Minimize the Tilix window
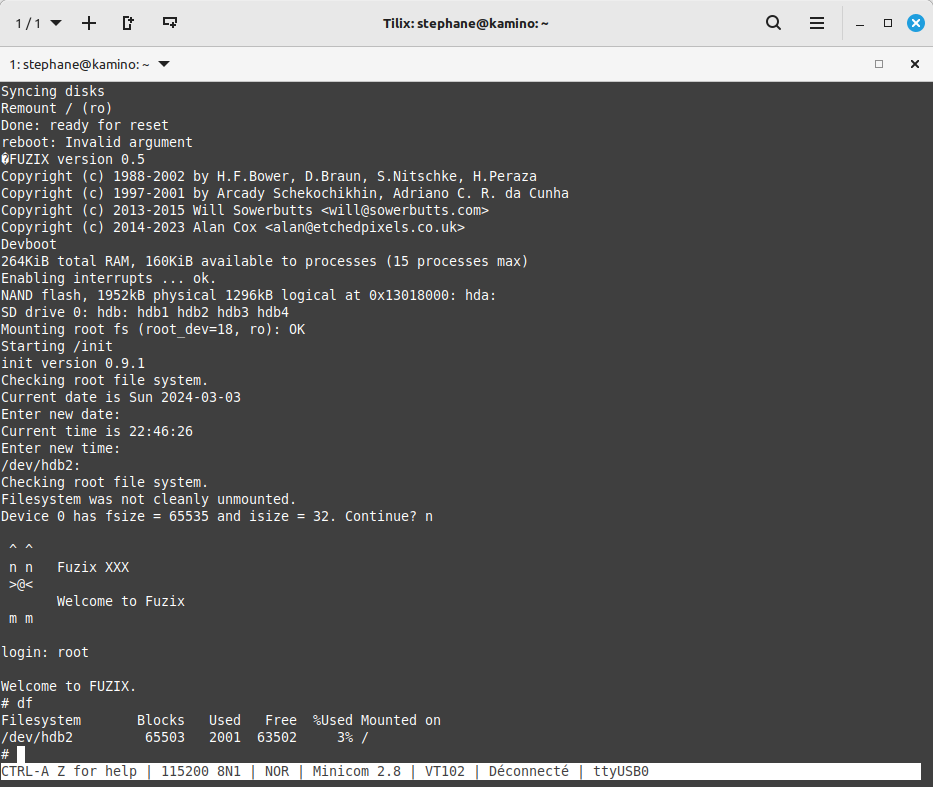This screenshot has height=787, width=933. tap(860, 24)
